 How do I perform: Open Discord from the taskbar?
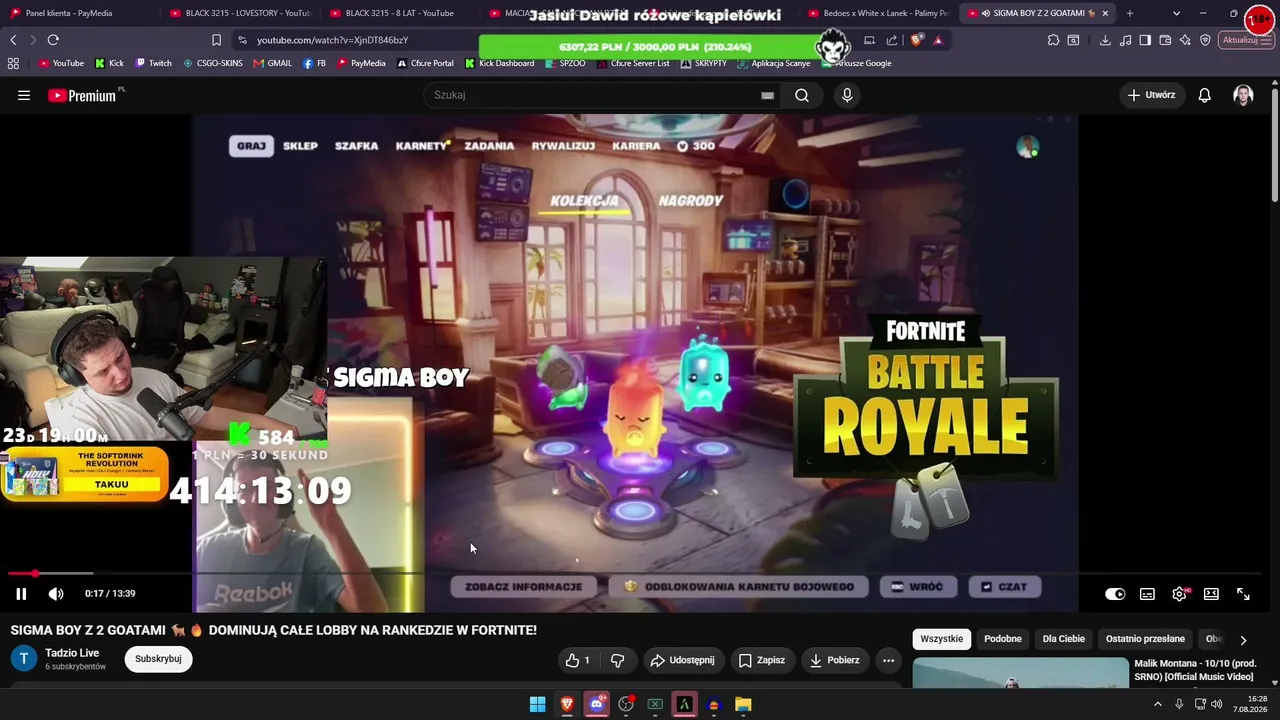click(x=597, y=704)
